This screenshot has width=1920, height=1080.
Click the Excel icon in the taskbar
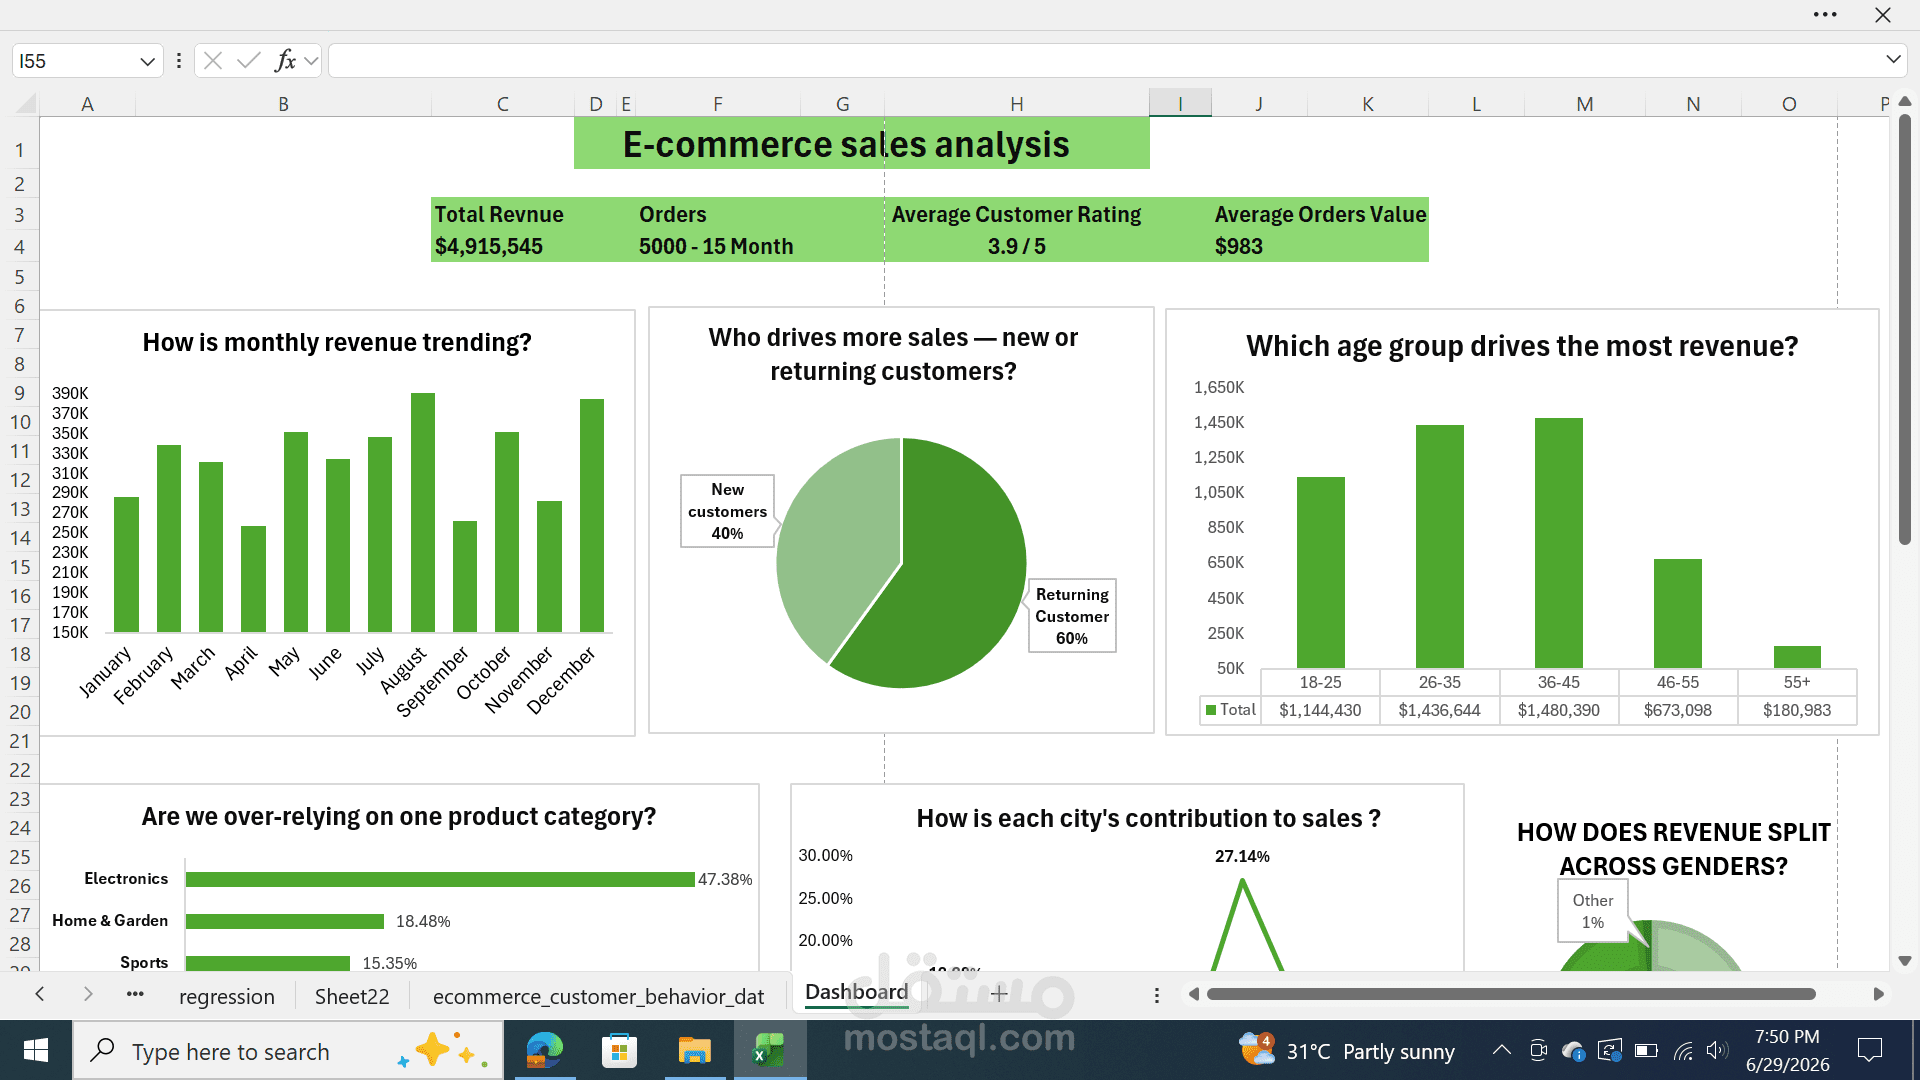(769, 1051)
